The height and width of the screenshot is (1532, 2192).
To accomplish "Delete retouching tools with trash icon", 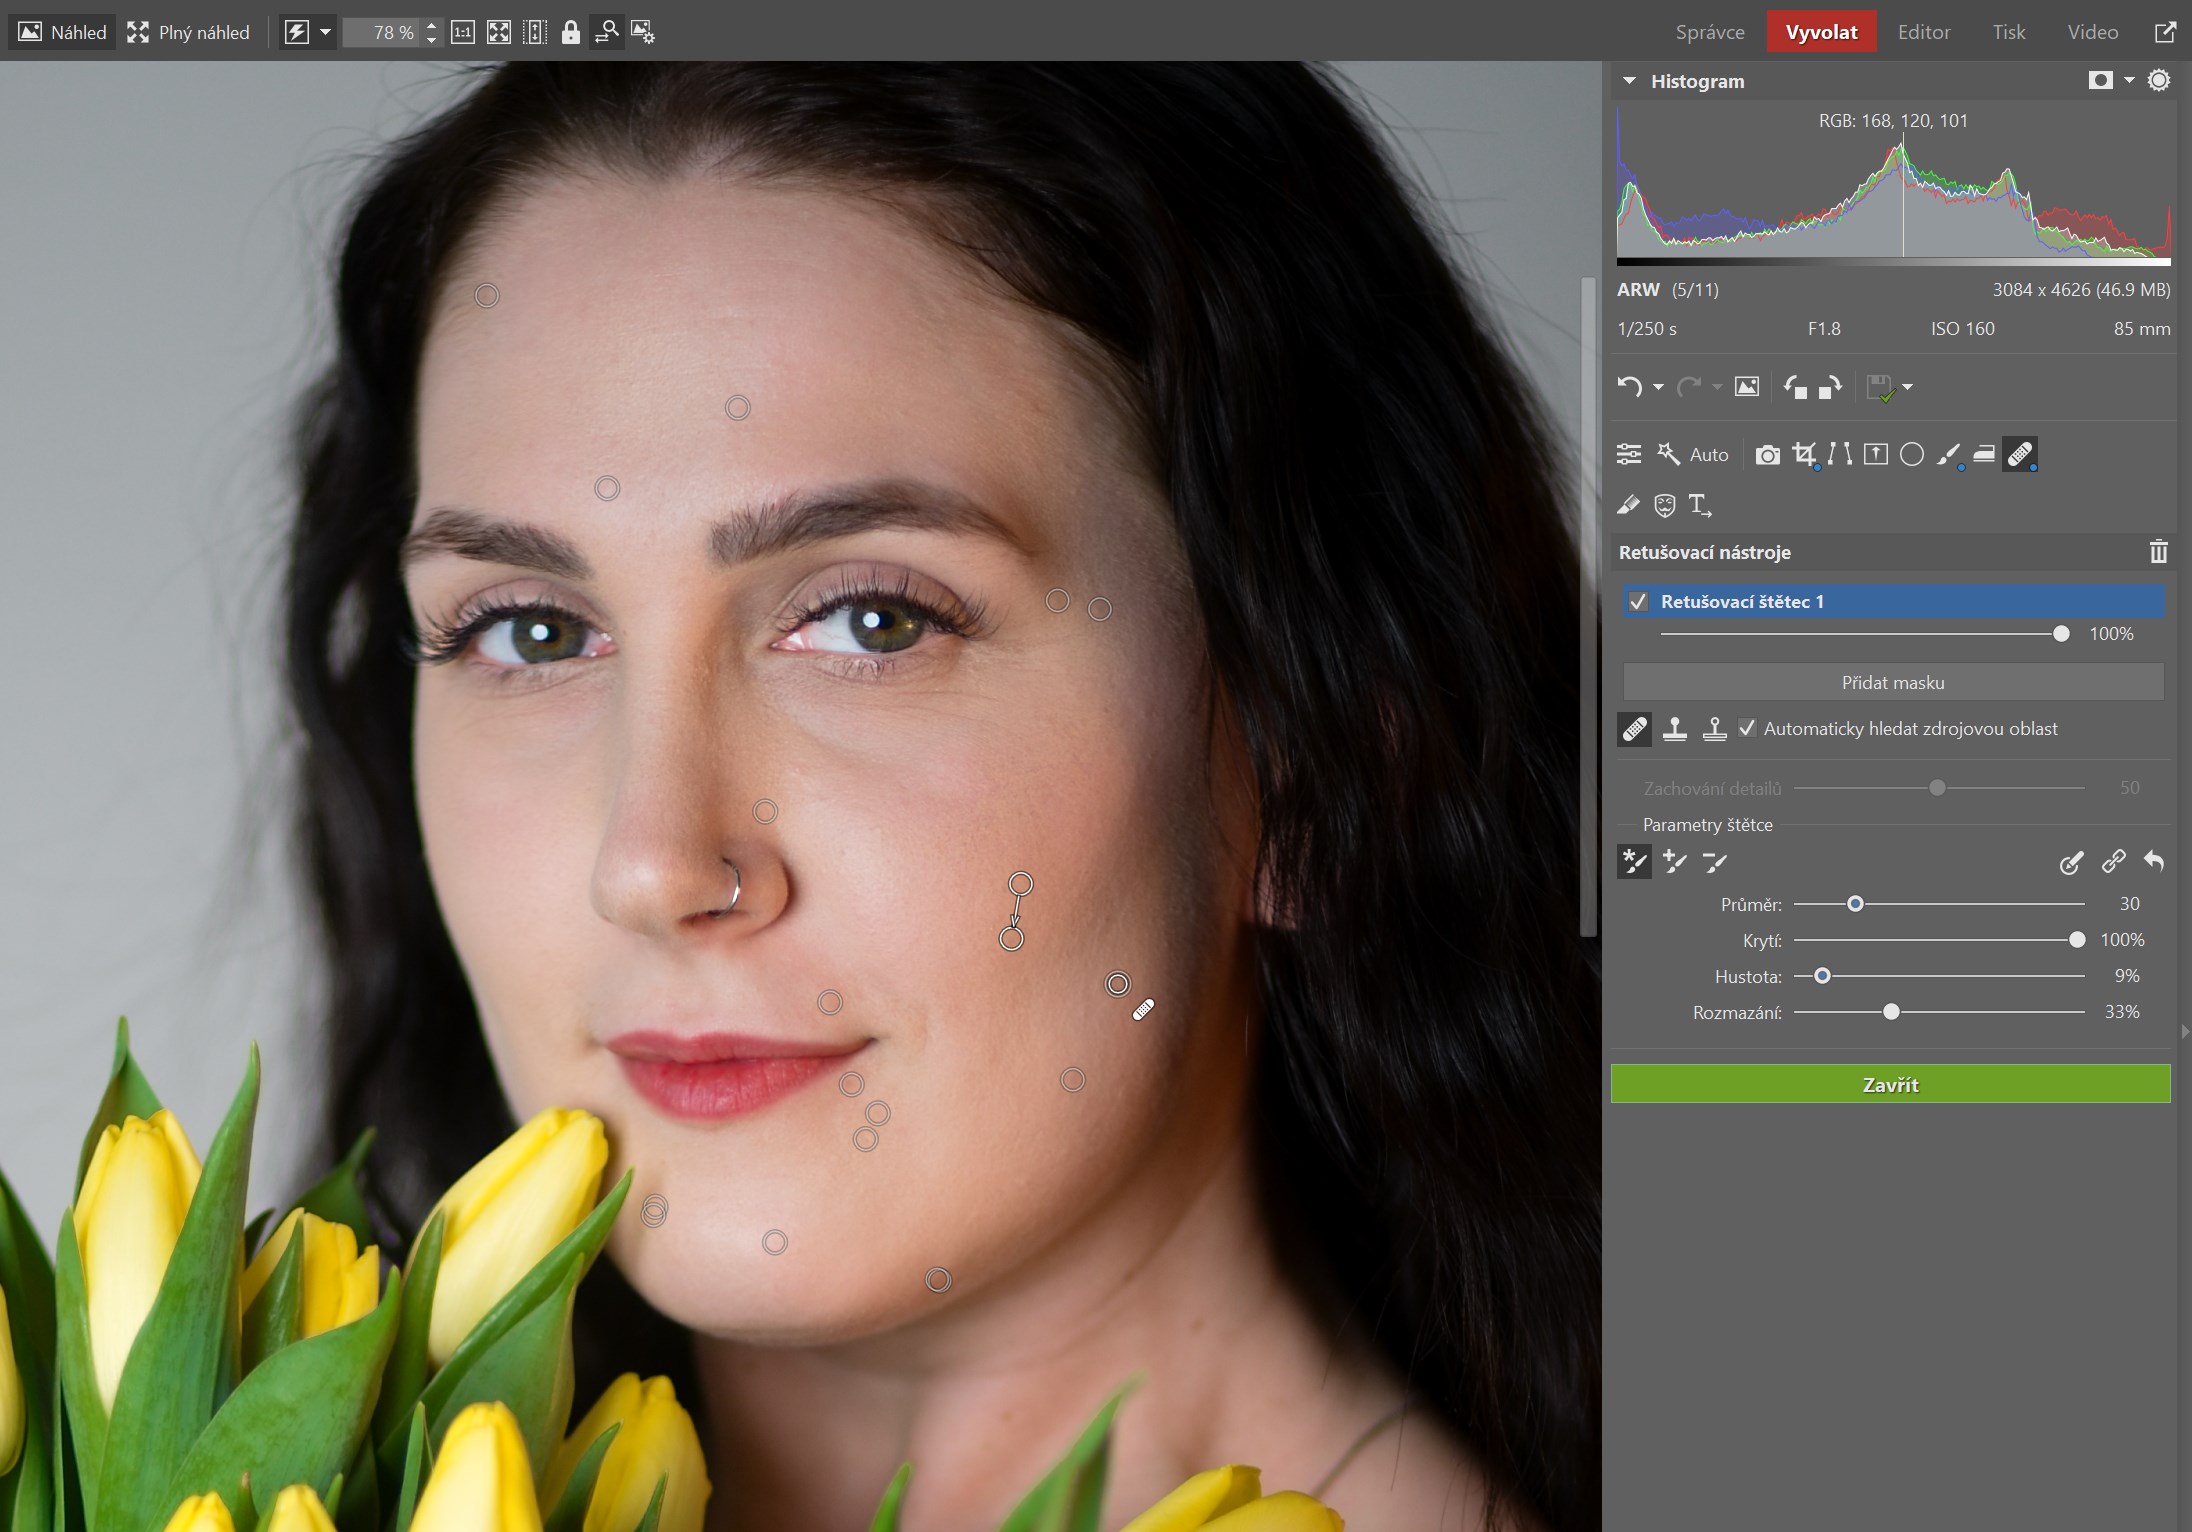I will 2158,552.
